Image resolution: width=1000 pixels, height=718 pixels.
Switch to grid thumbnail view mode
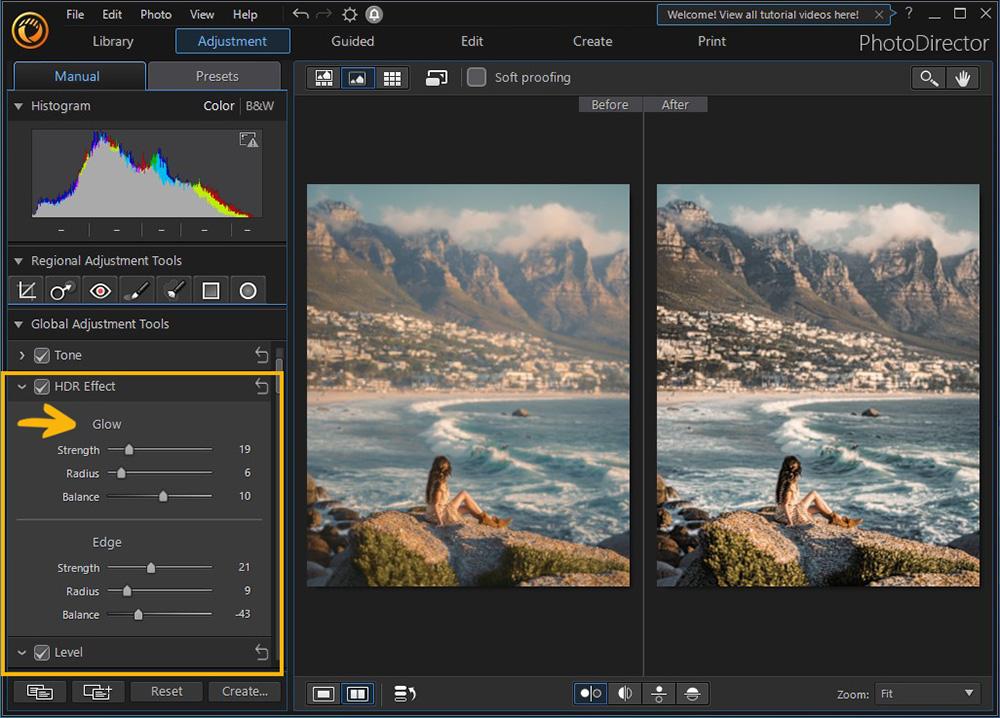392,77
